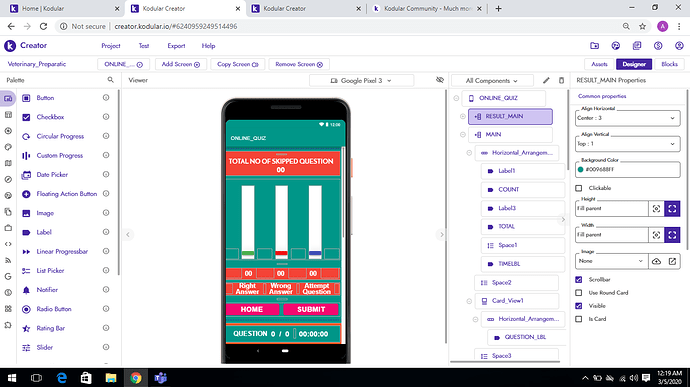Open Windows Start menu
Viewport: 690px width, 387px height.
point(12,378)
